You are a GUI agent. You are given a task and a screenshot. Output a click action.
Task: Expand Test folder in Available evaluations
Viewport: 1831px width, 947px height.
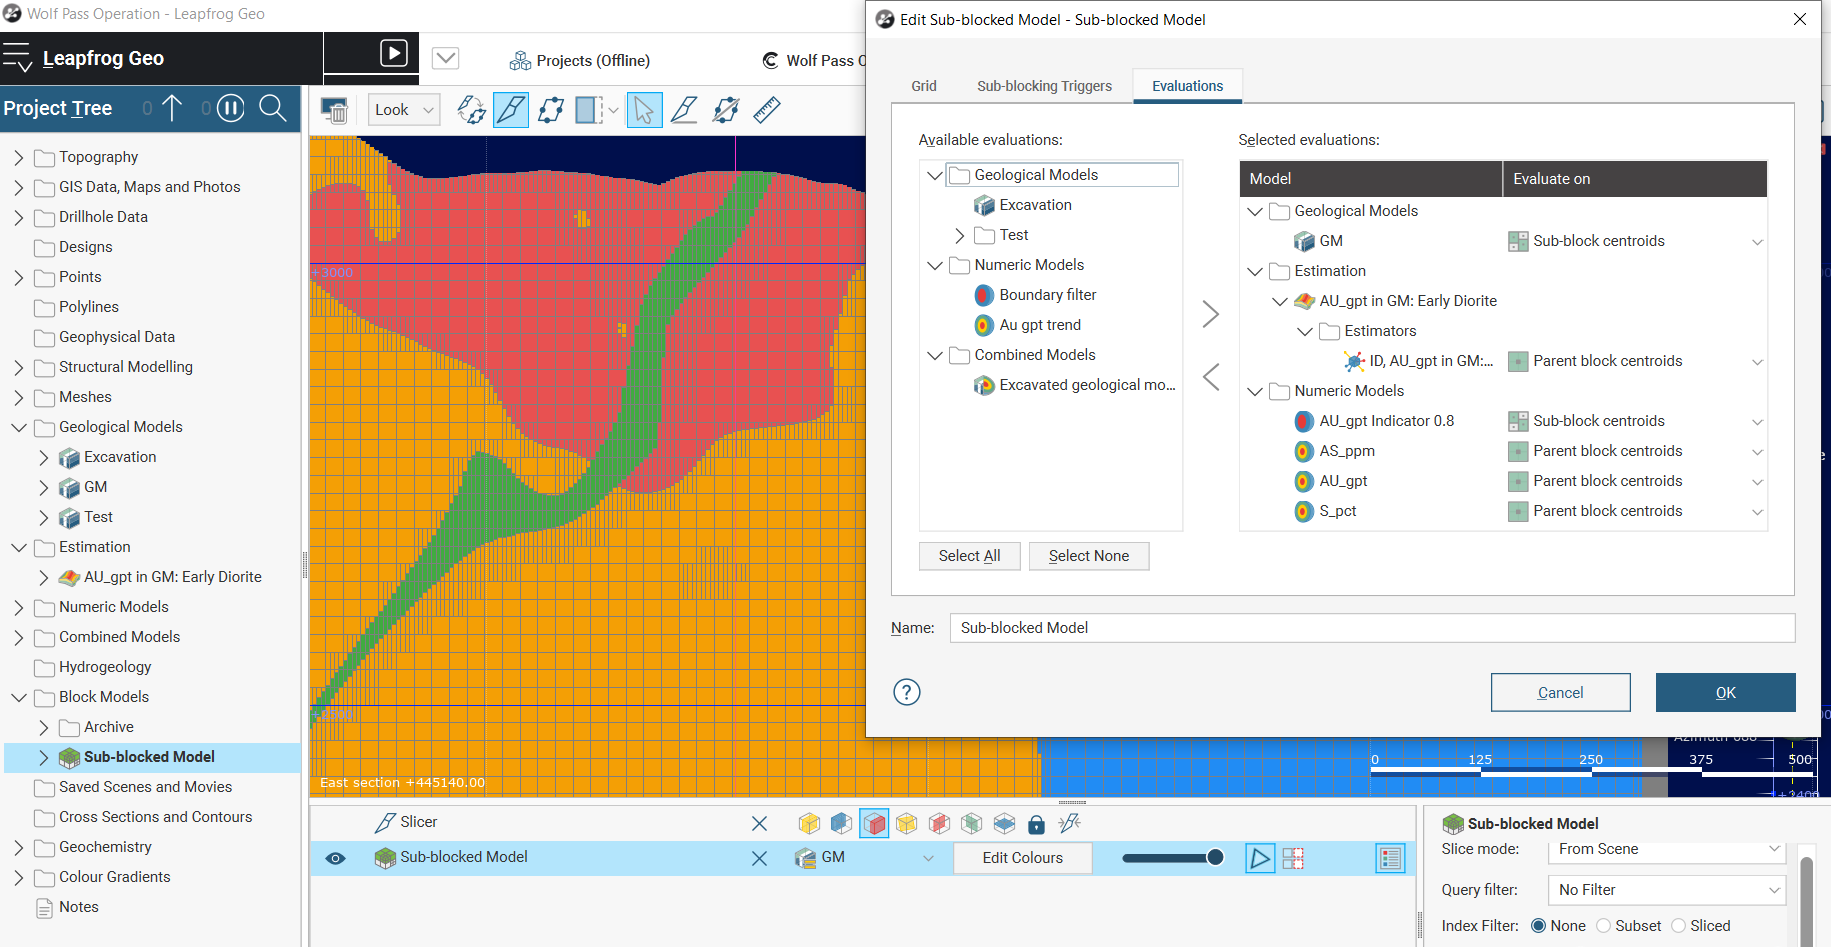960,235
